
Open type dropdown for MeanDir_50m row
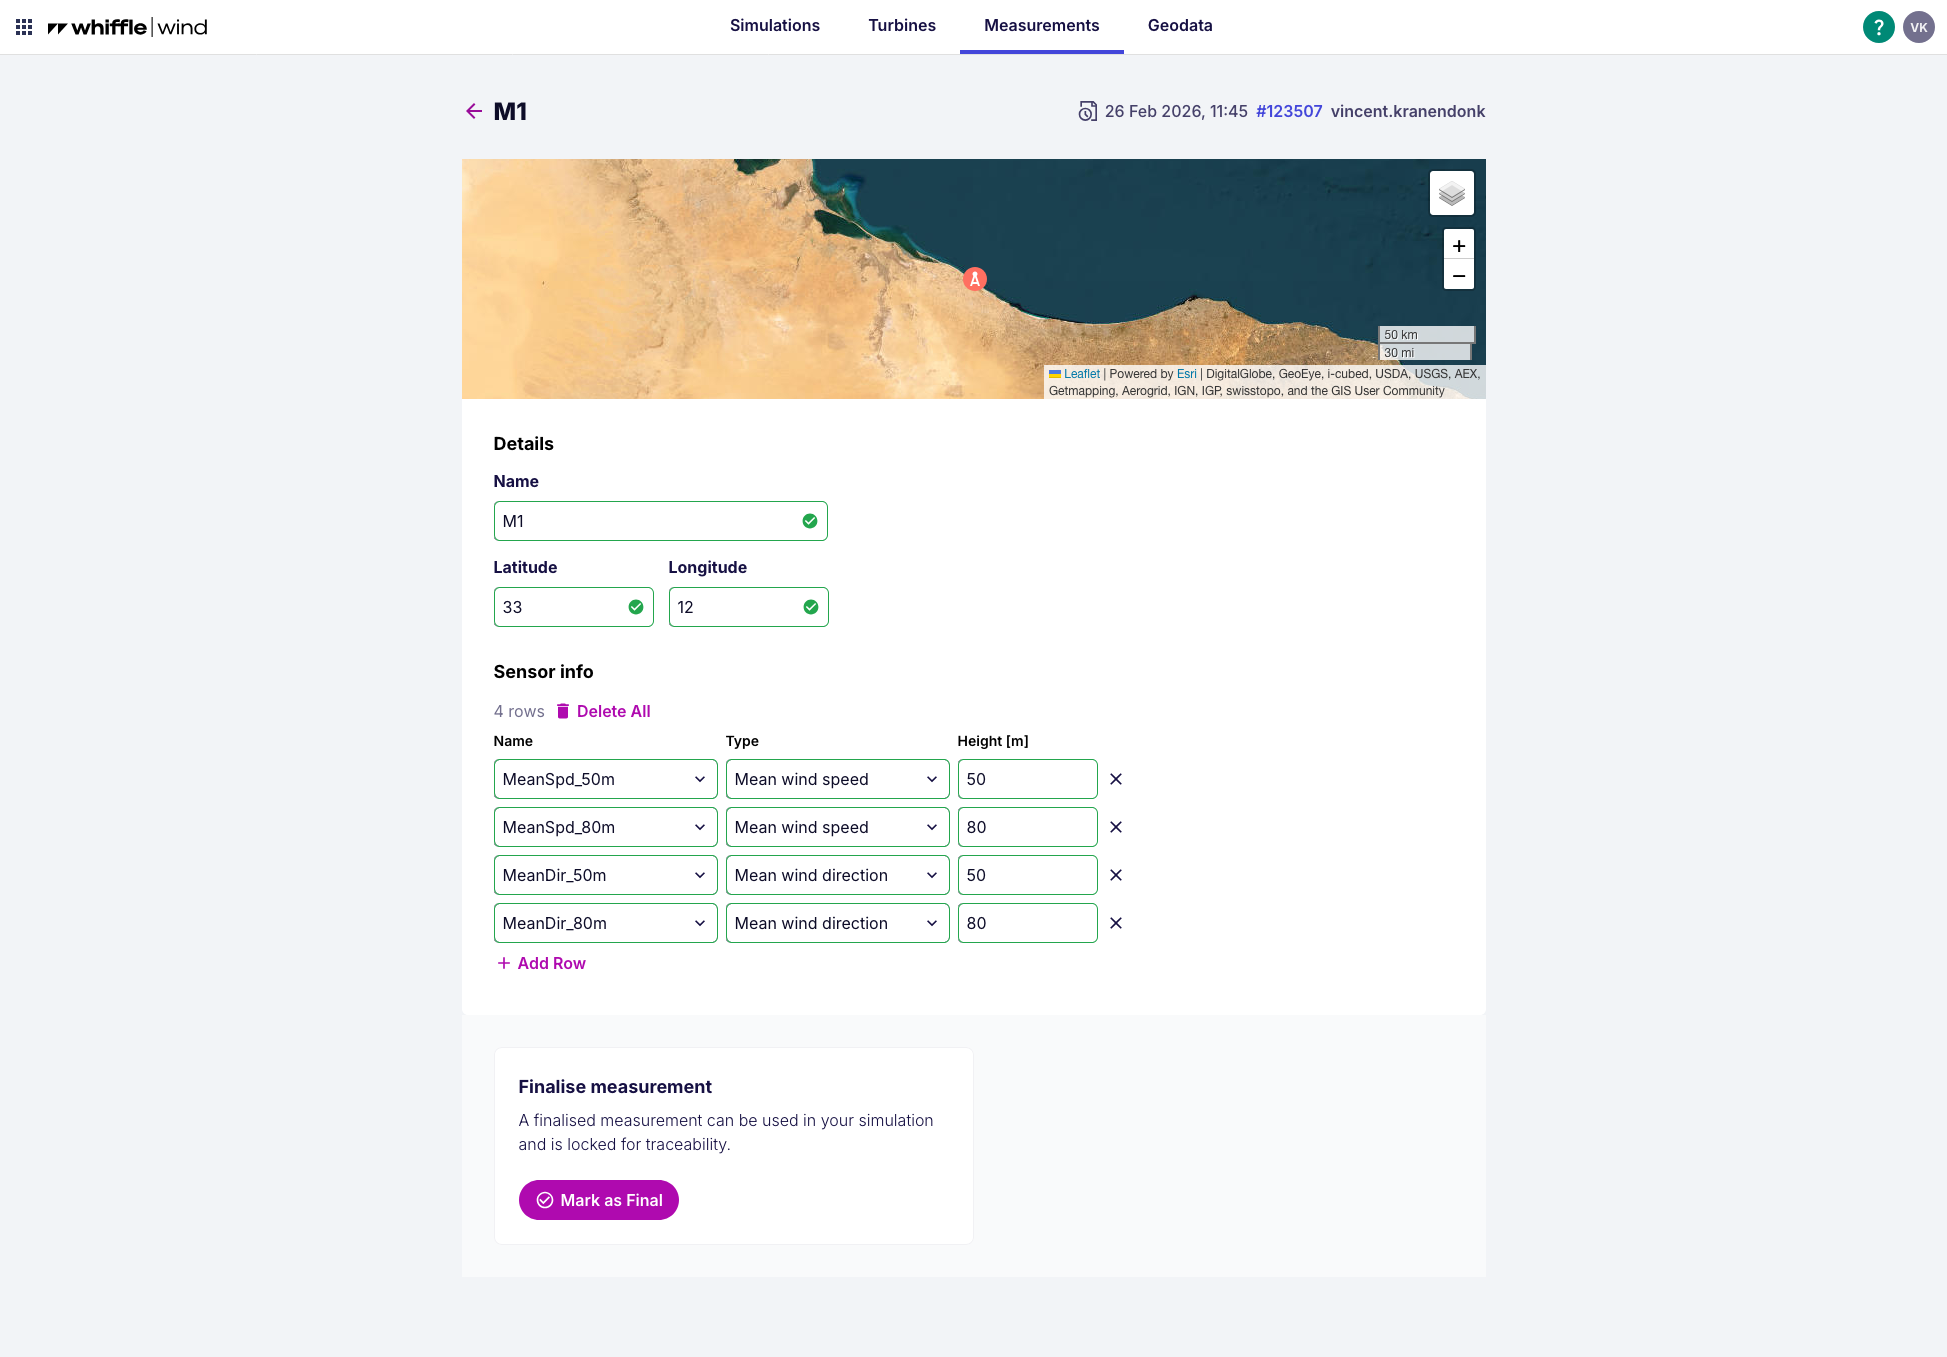pyautogui.click(x=837, y=875)
